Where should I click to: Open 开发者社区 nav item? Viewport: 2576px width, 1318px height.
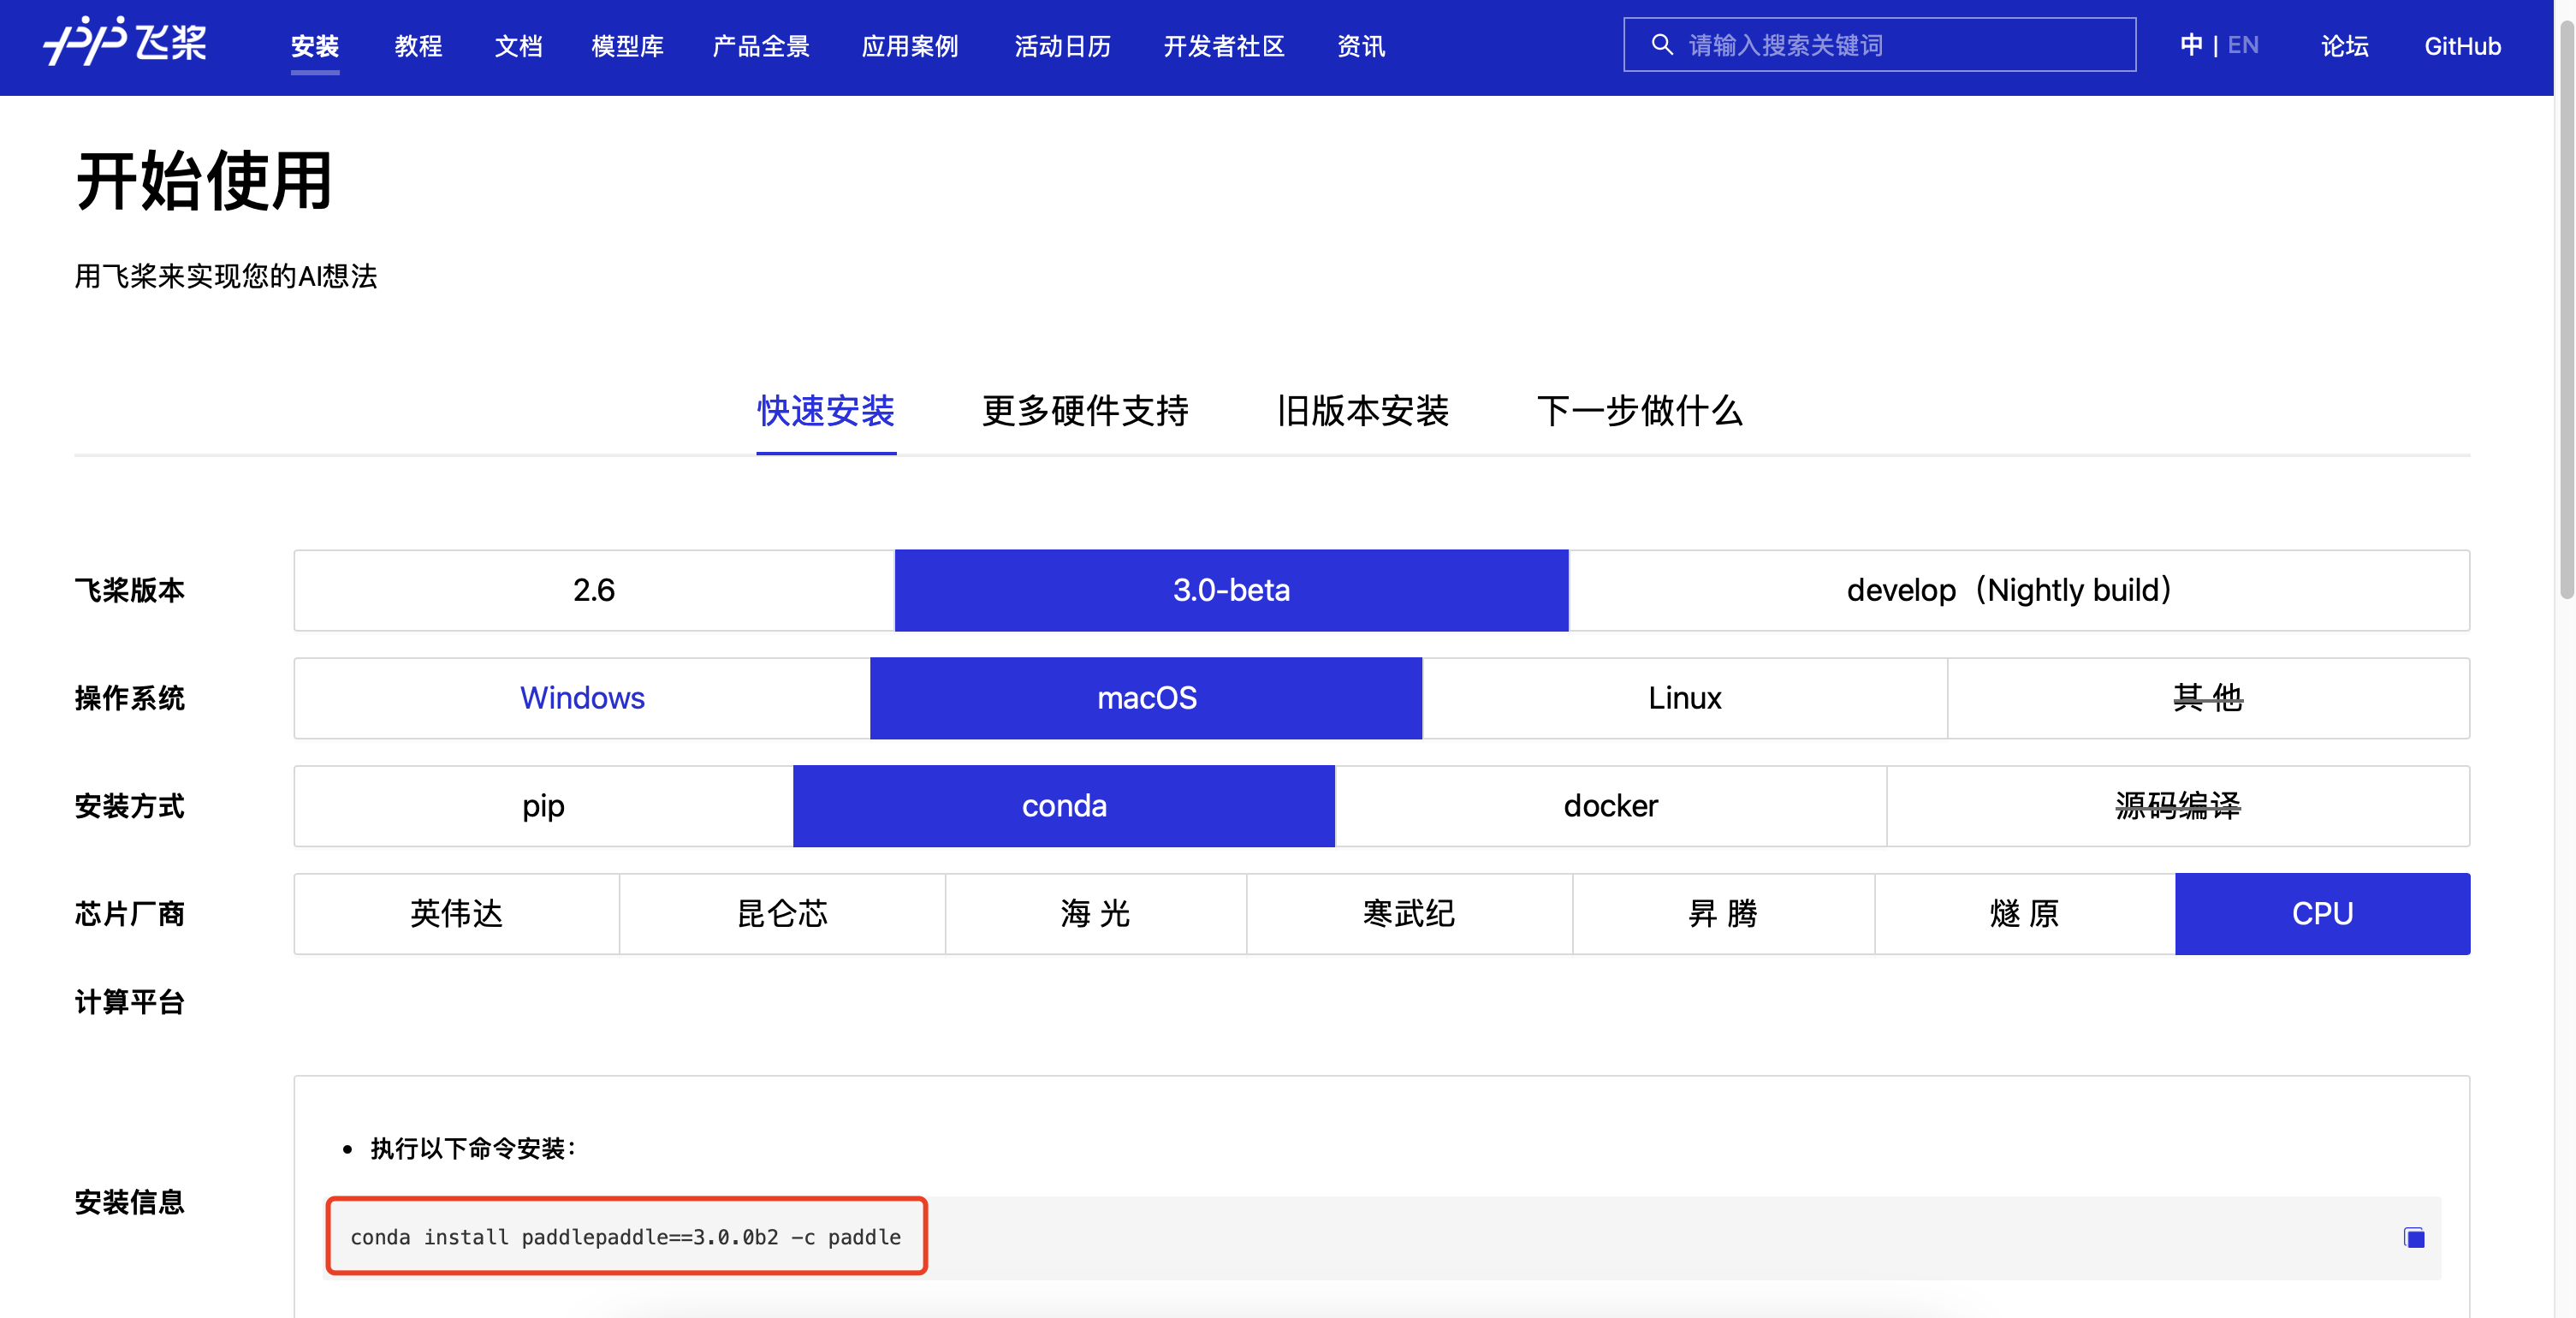(1224, 46)
